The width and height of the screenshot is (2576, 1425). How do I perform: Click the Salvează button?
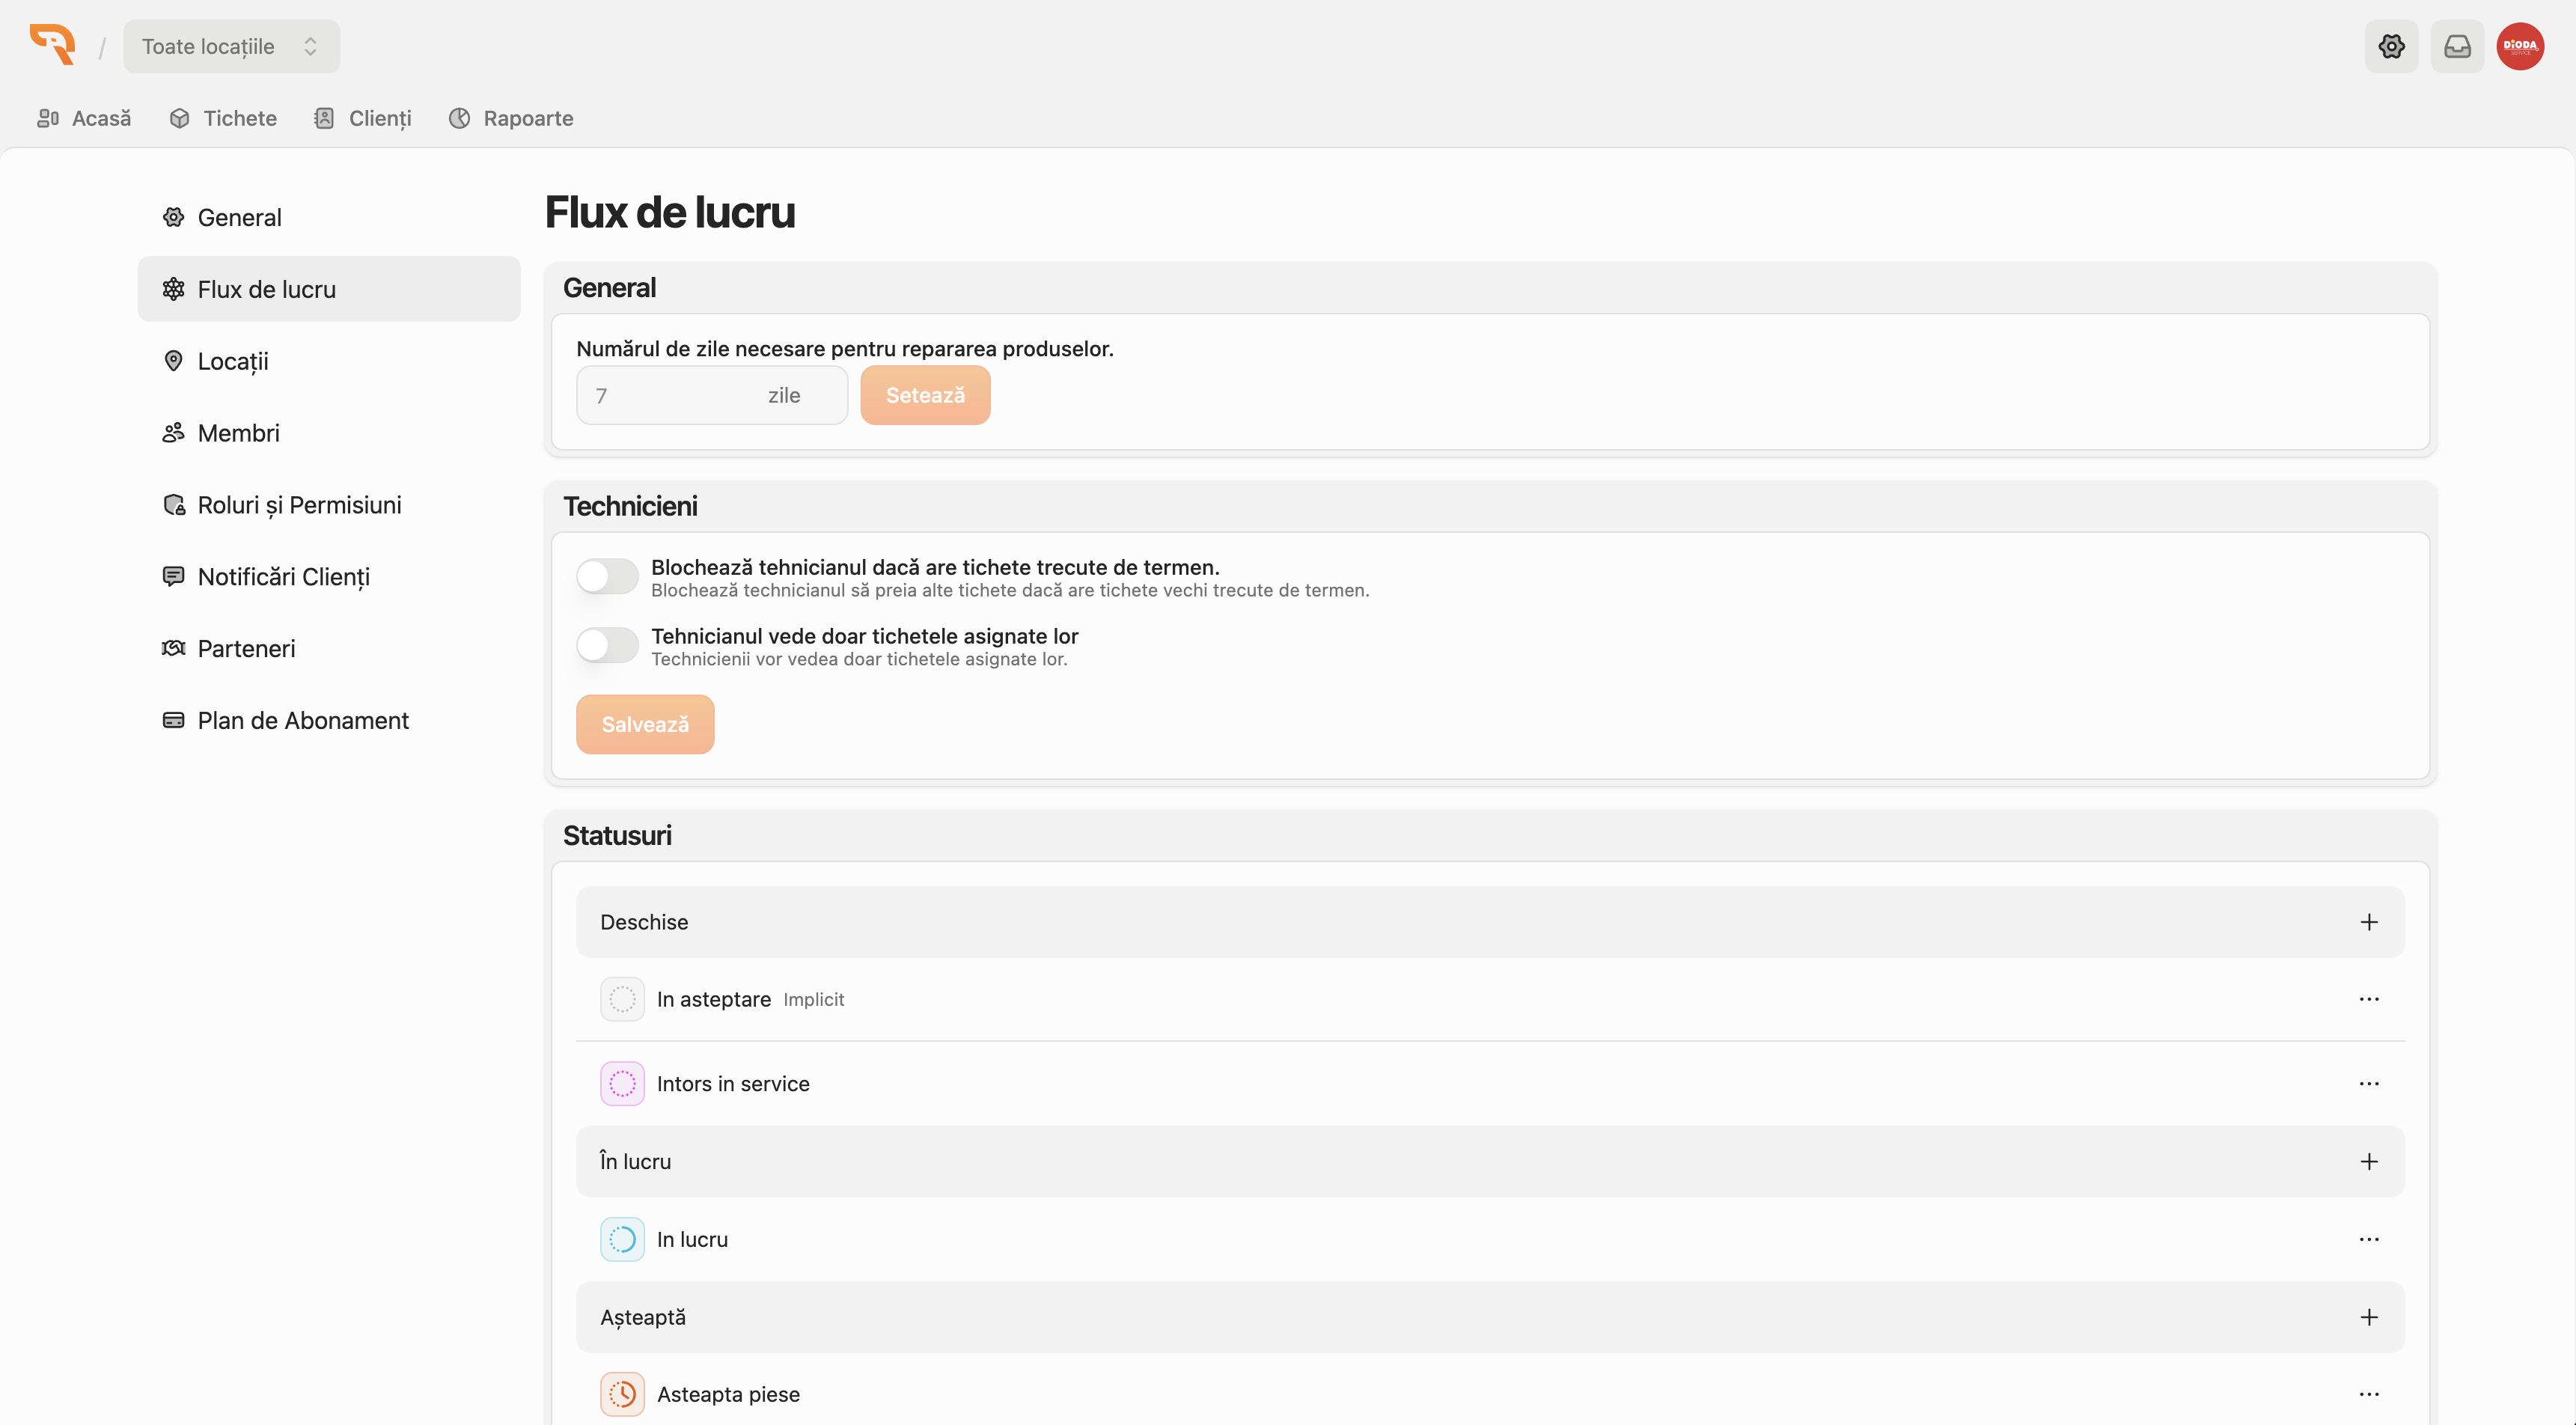[645, 724]
